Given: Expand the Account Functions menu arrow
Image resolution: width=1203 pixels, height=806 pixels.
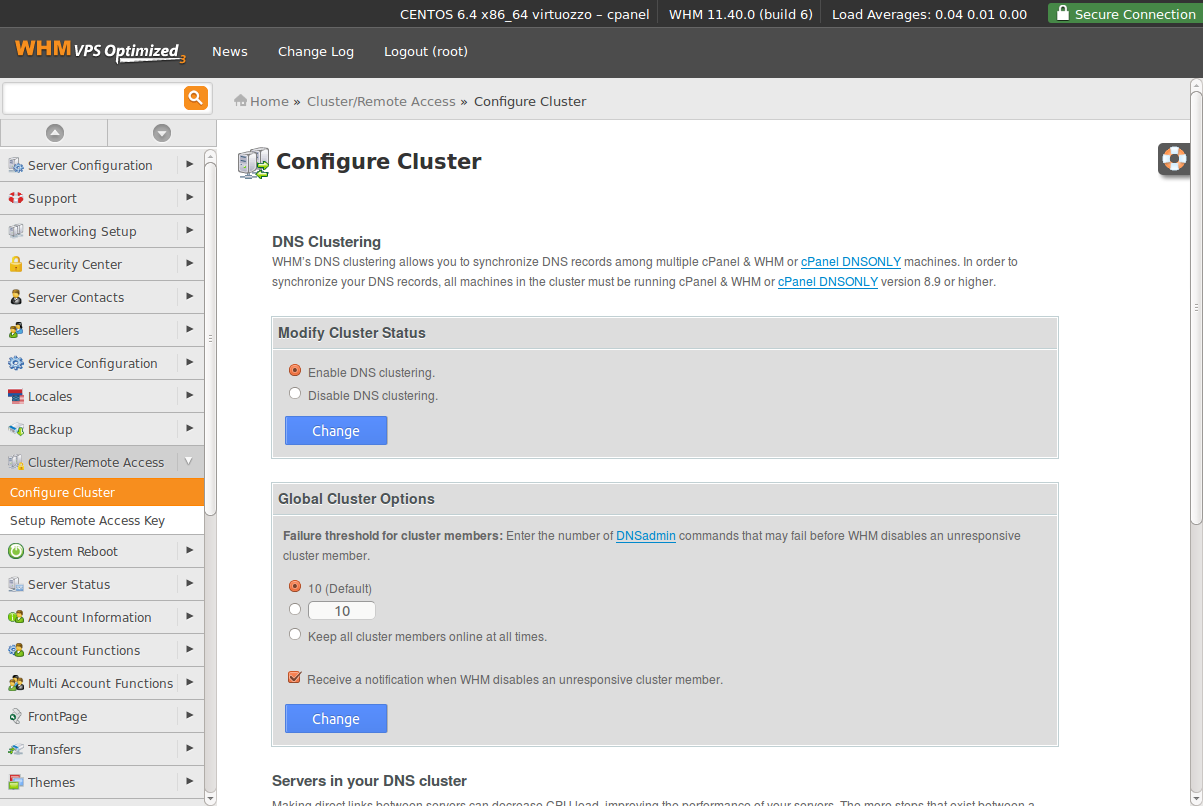Looking at the screenshot, I should click(x=189, y=649).
